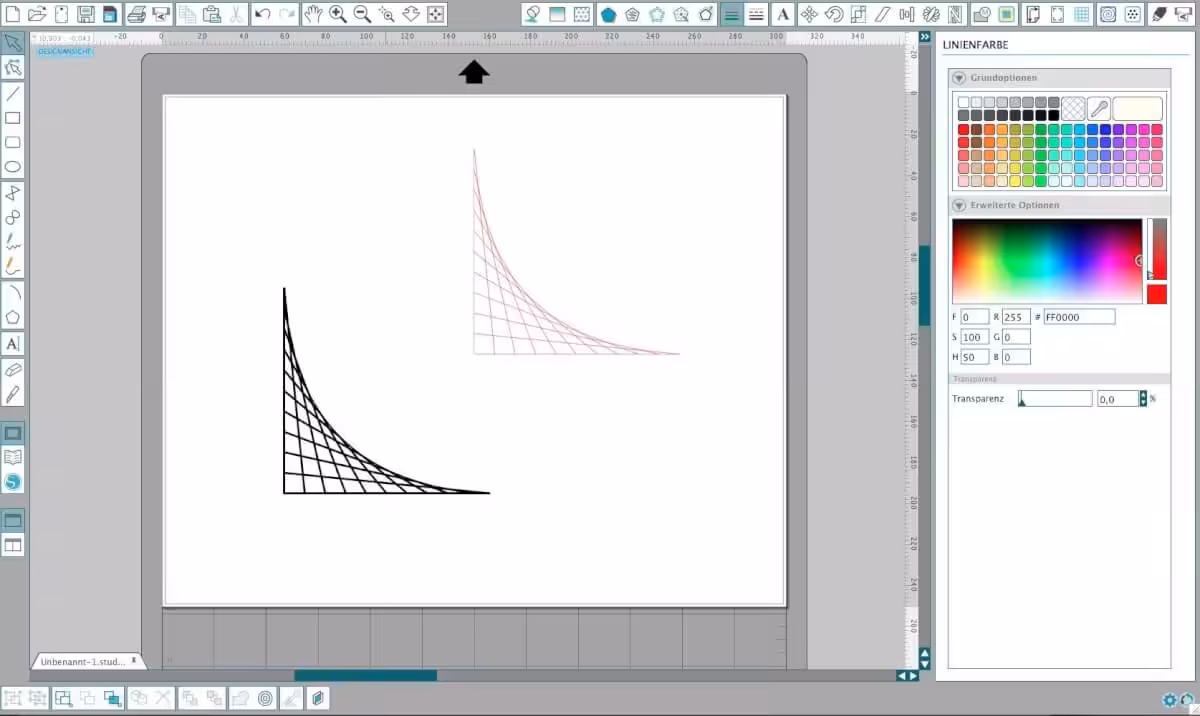Pick the eraser tool
1200x716 pixels.
click(x=13, y=370)
